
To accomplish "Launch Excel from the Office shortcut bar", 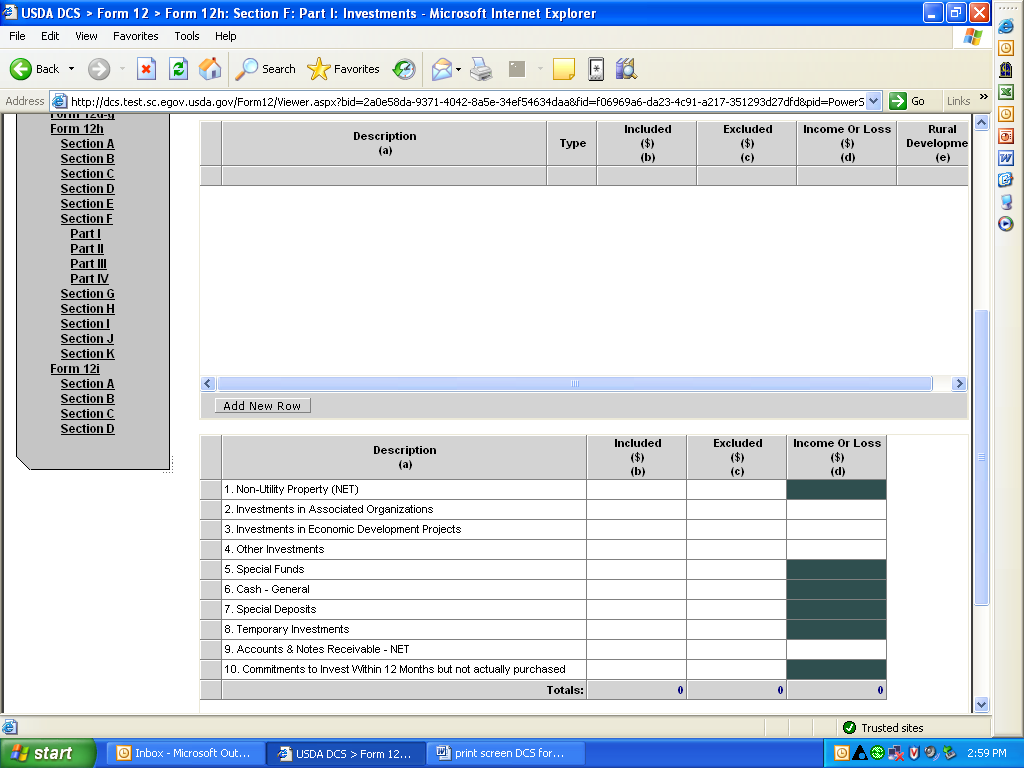I will (x=1006, y=92).
